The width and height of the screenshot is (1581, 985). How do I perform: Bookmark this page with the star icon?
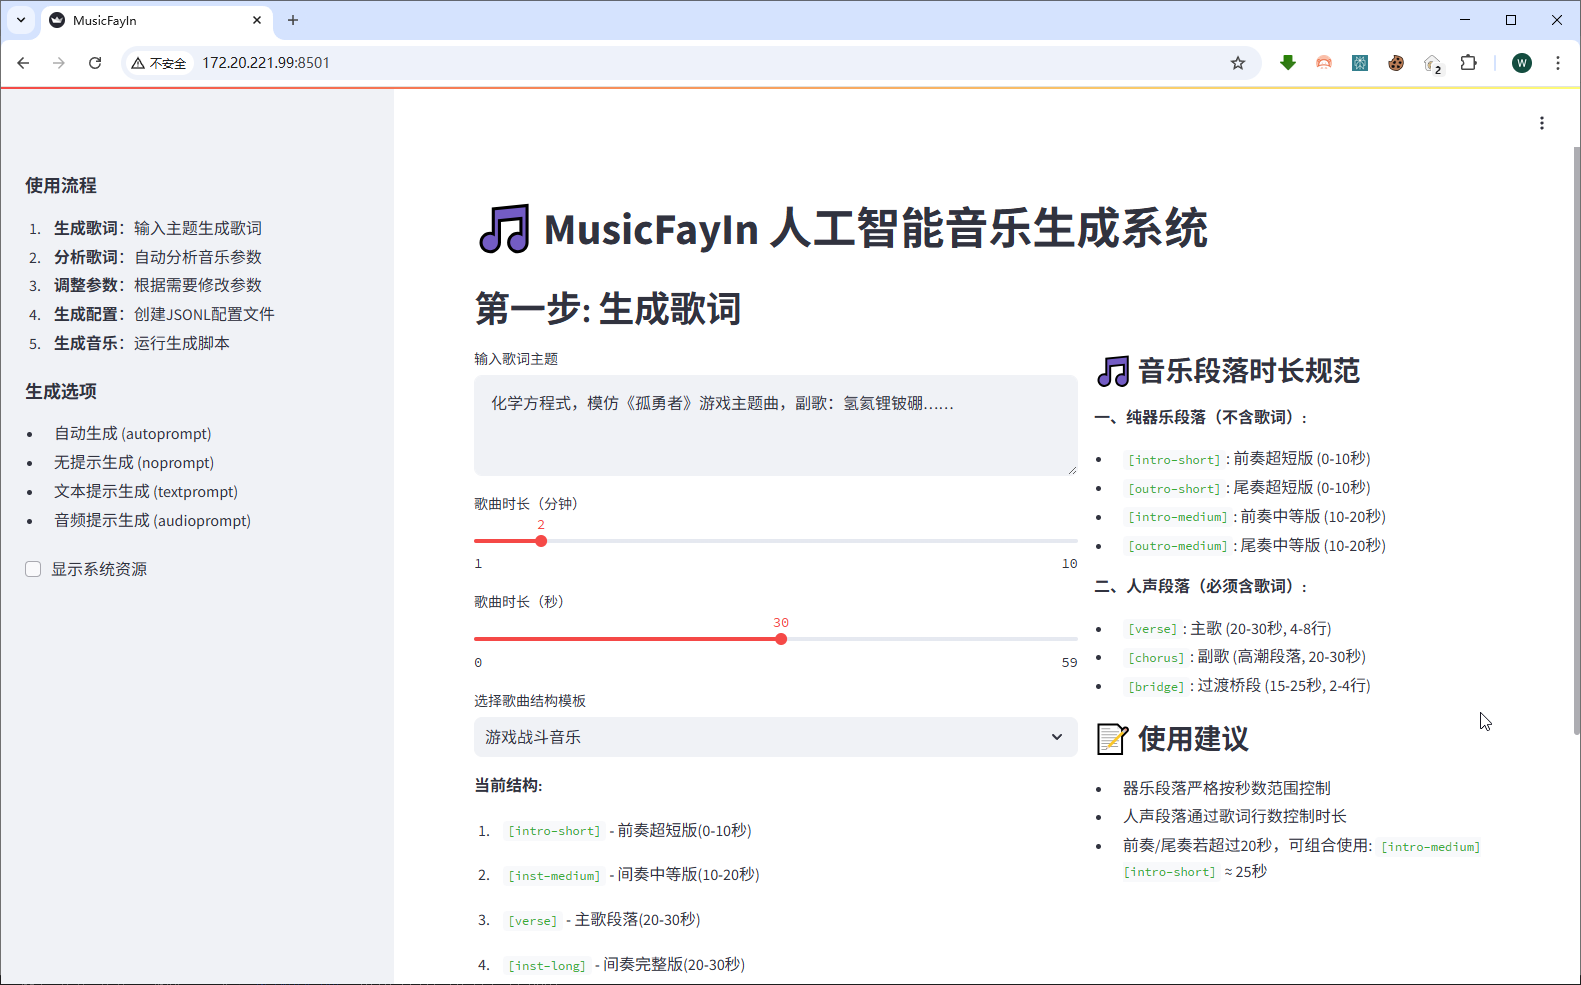(1238, 63)
